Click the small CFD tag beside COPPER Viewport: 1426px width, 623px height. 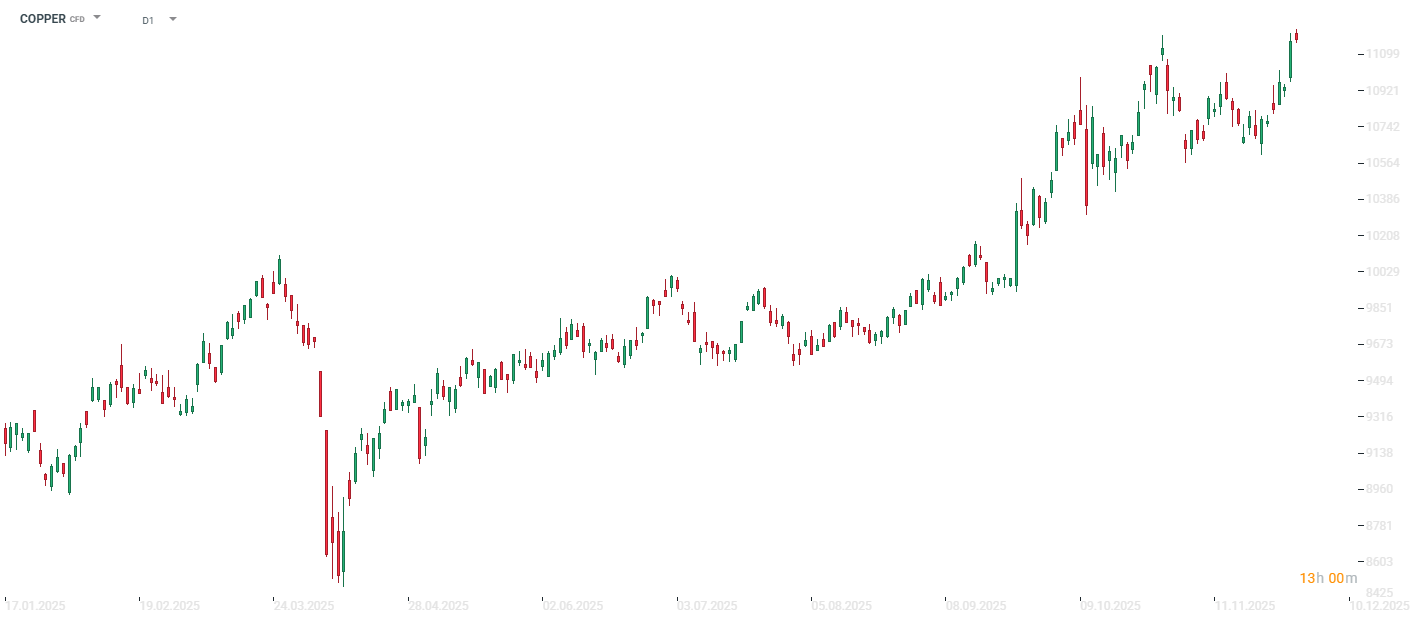click(77, 20)
